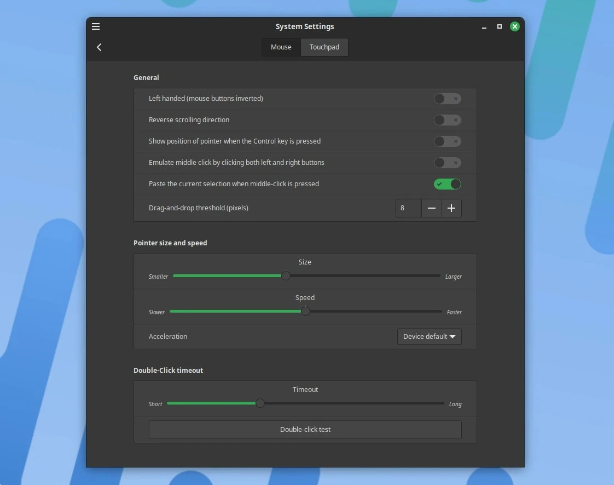The height and width of the screenshot is (485, 614).
Task: Open the Acceleration Device default dropdown
Action: point(429,337)
